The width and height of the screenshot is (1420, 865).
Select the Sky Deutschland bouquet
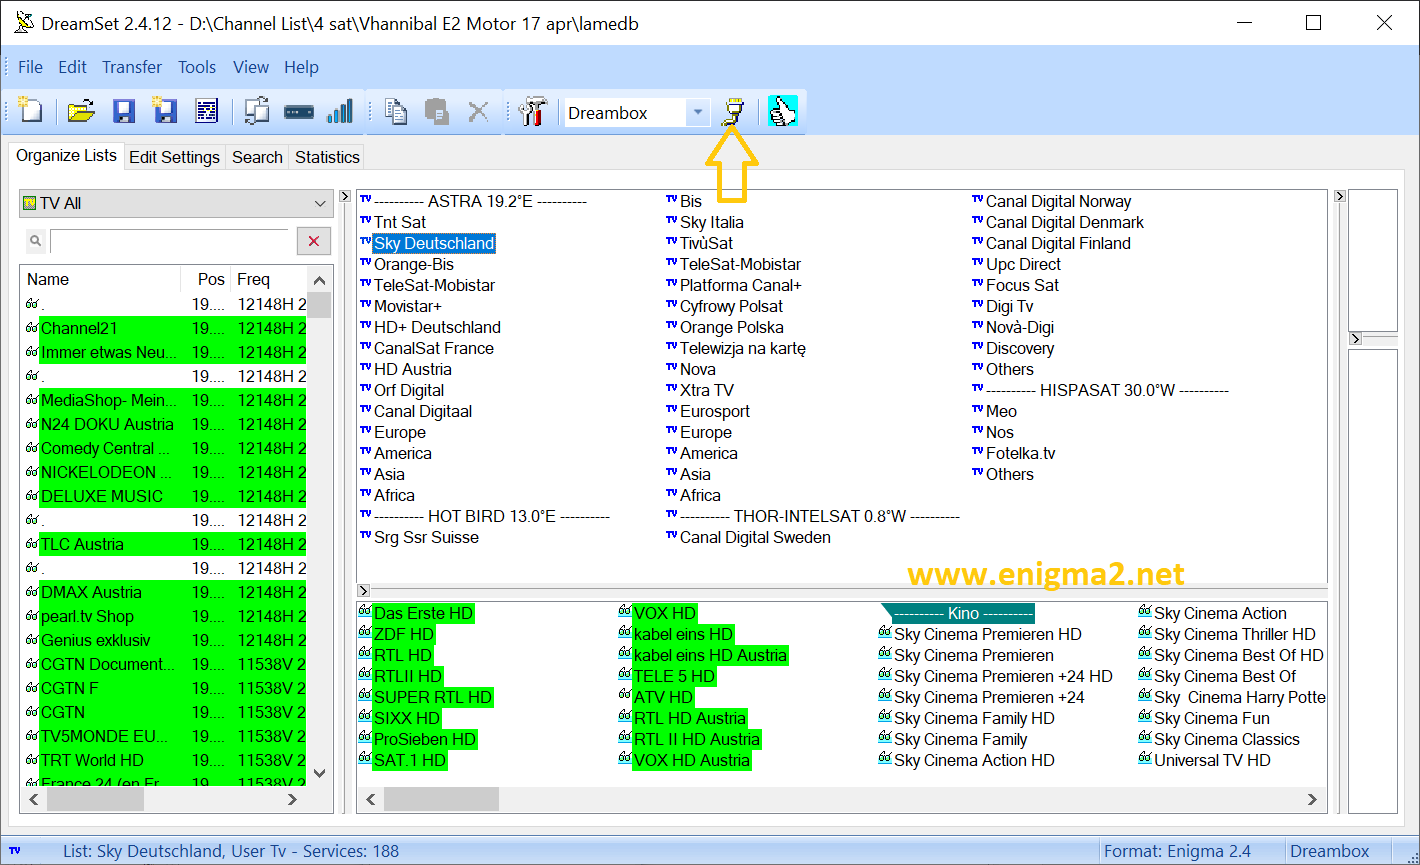pyautogui.click(x=434, y=243)
